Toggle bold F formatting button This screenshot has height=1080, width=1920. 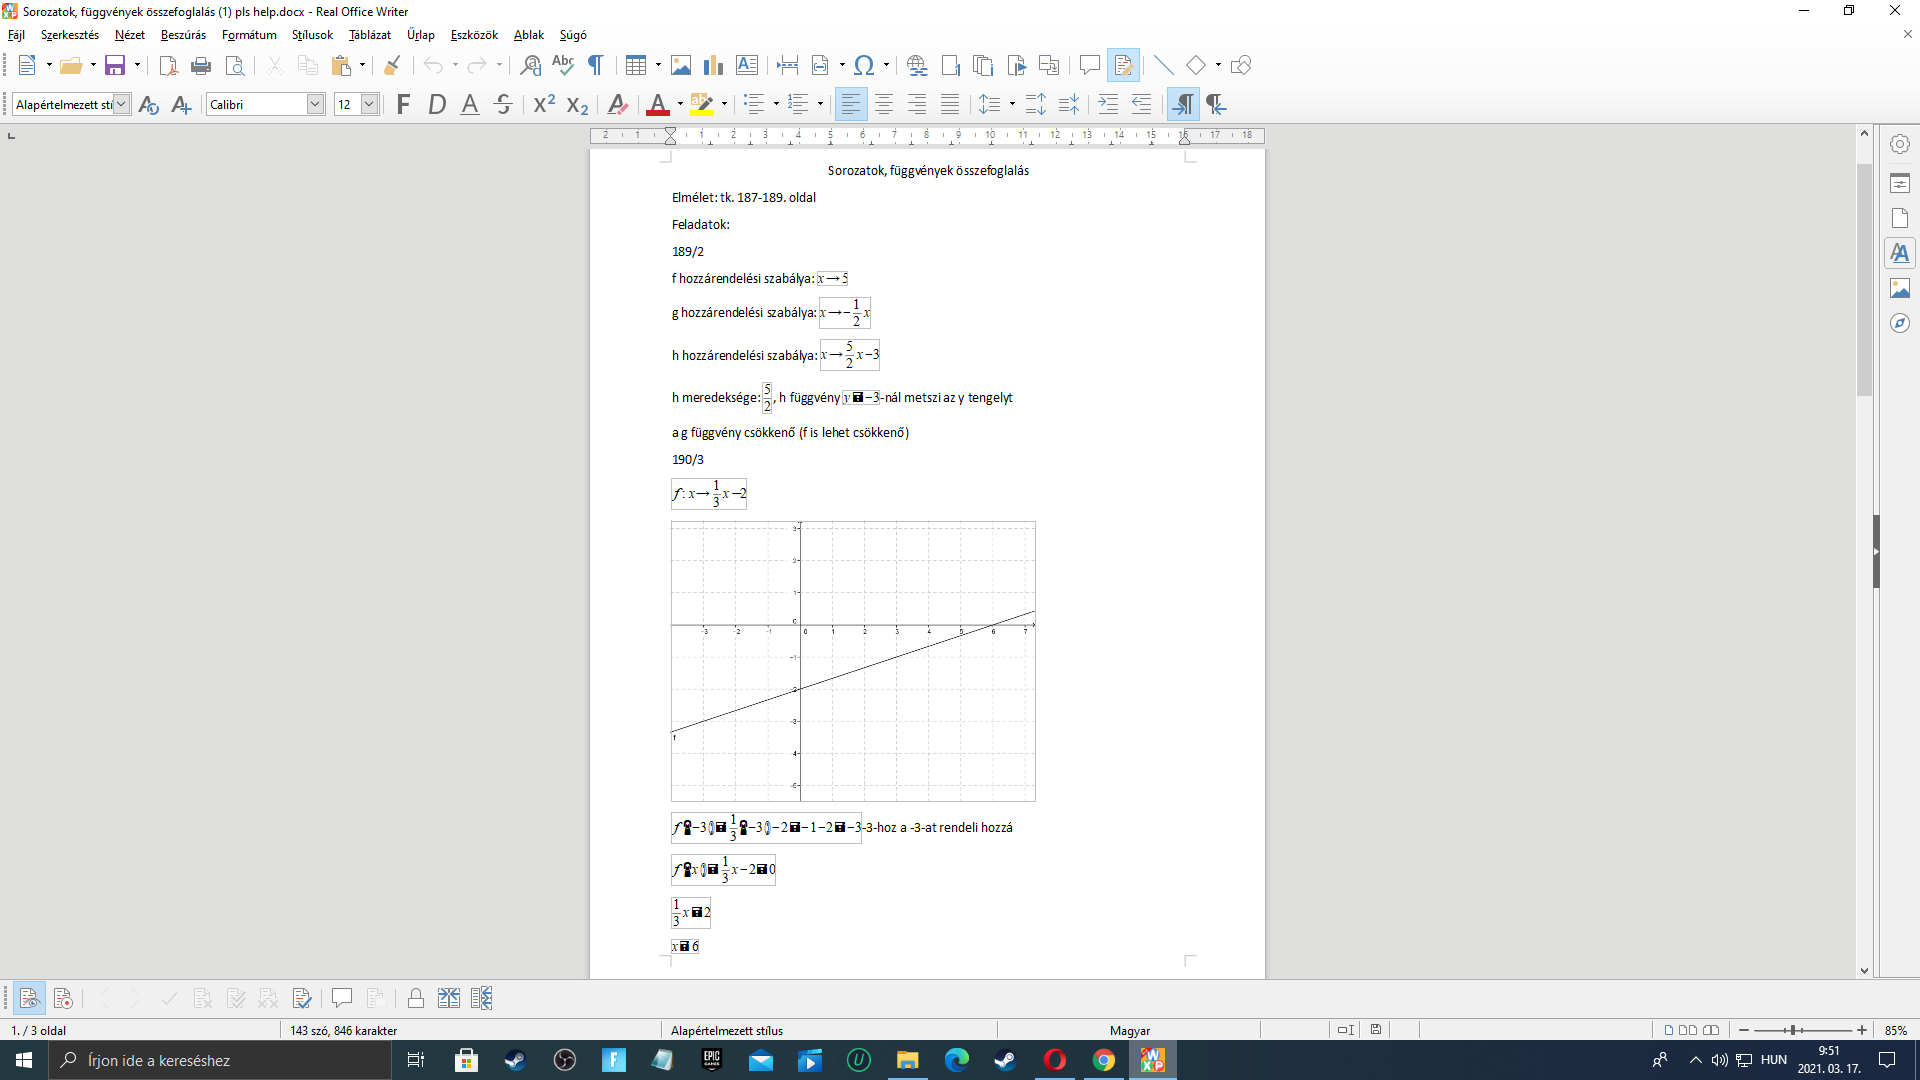click(403, 104)
